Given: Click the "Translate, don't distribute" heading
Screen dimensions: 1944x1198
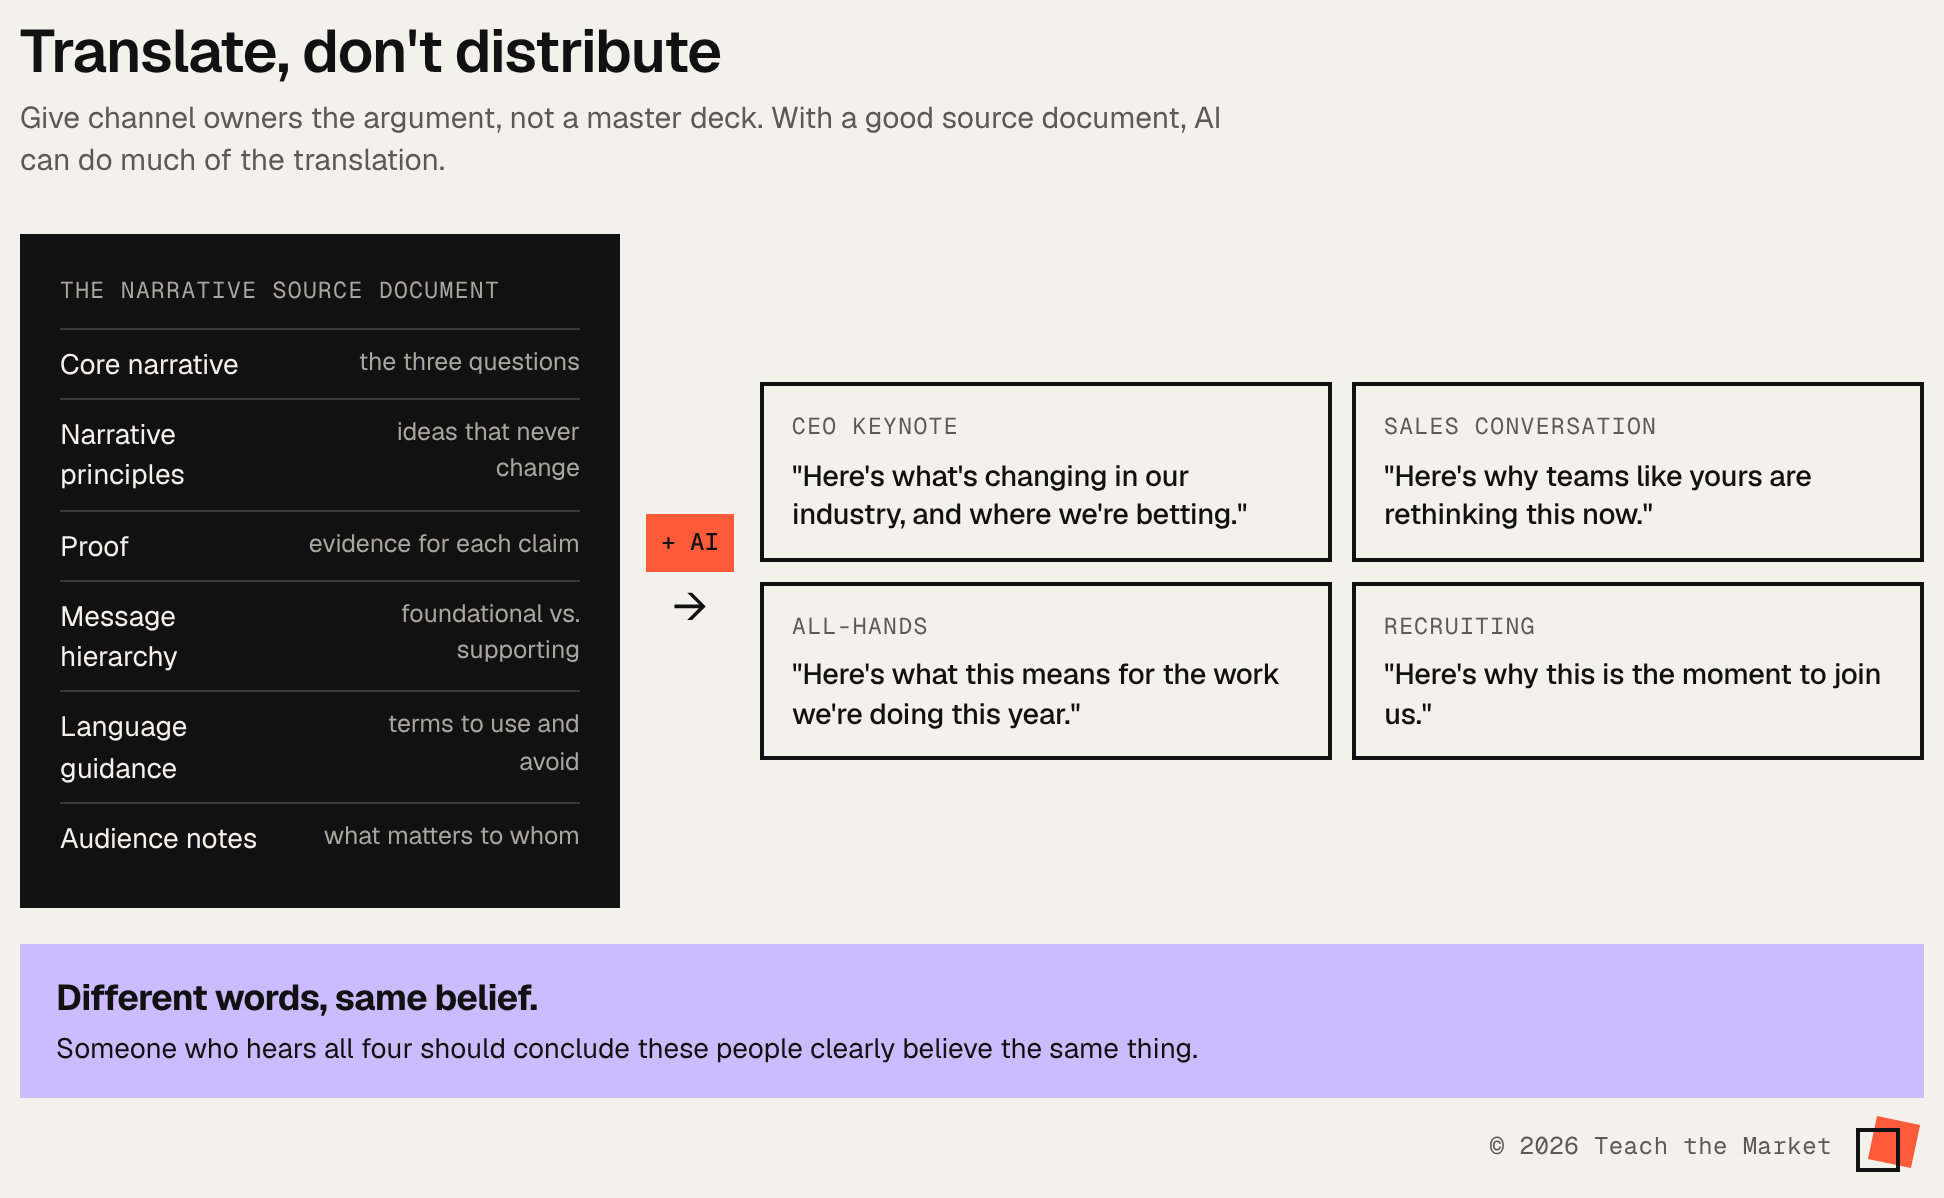Looking at the screenshot, I should (x=370, y=51).
